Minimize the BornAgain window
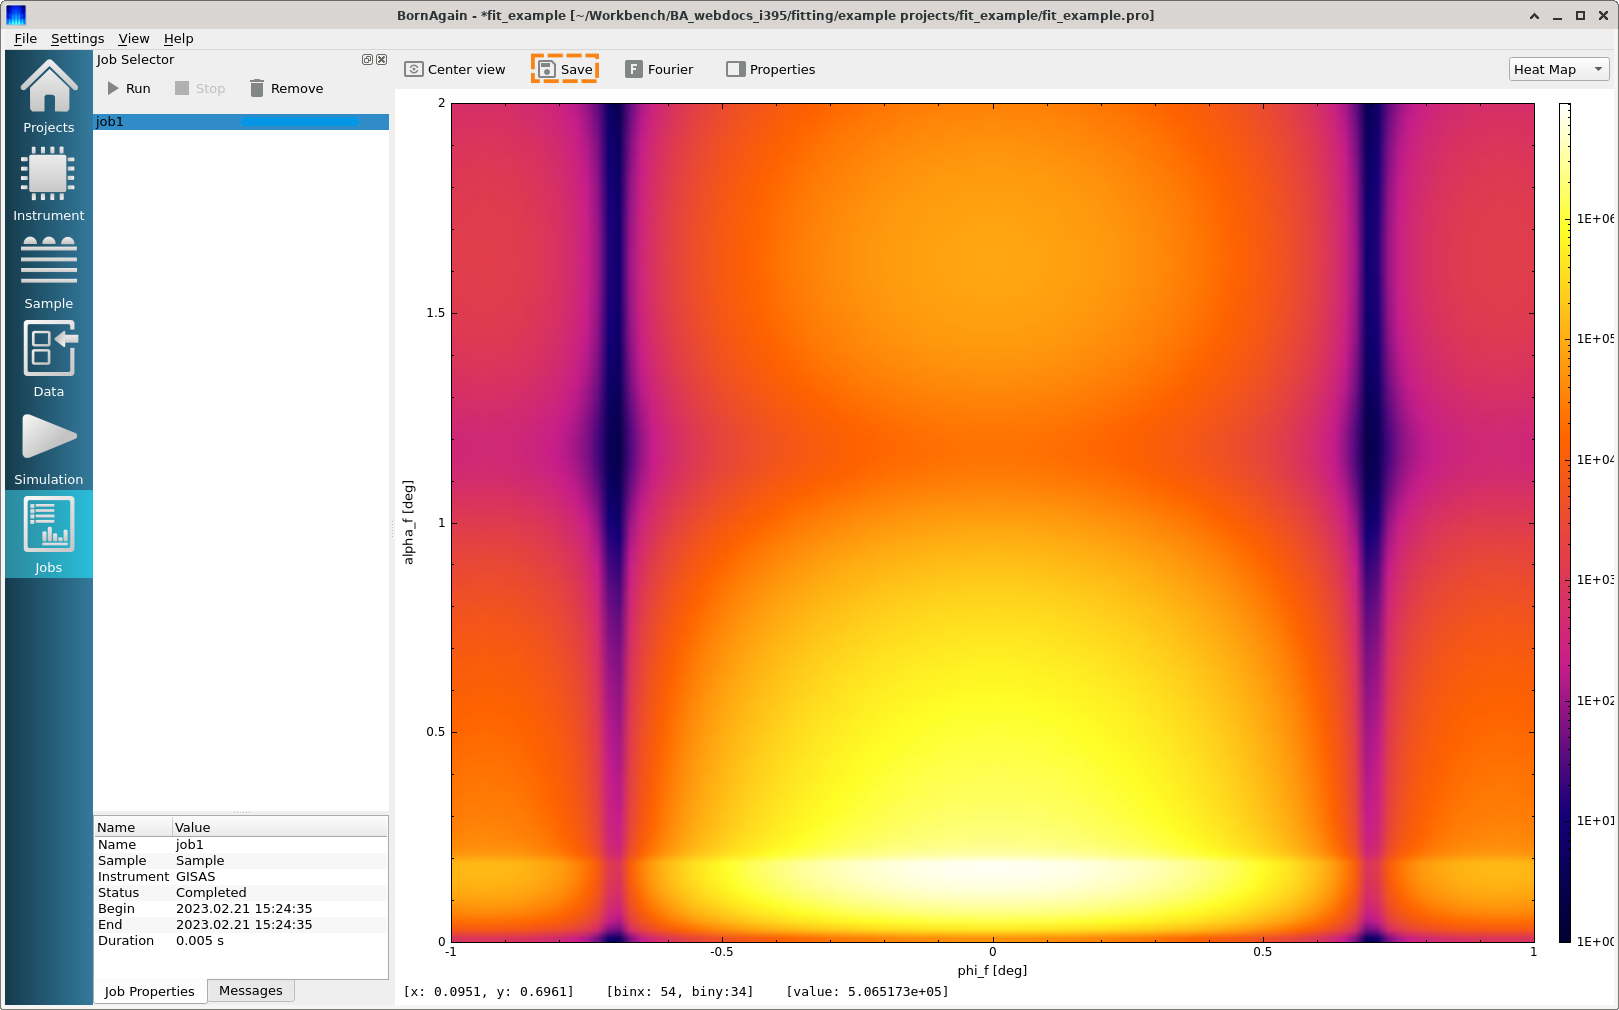The height and width of the screenshot is (1010, 1619). click(x=1557, y=15)
